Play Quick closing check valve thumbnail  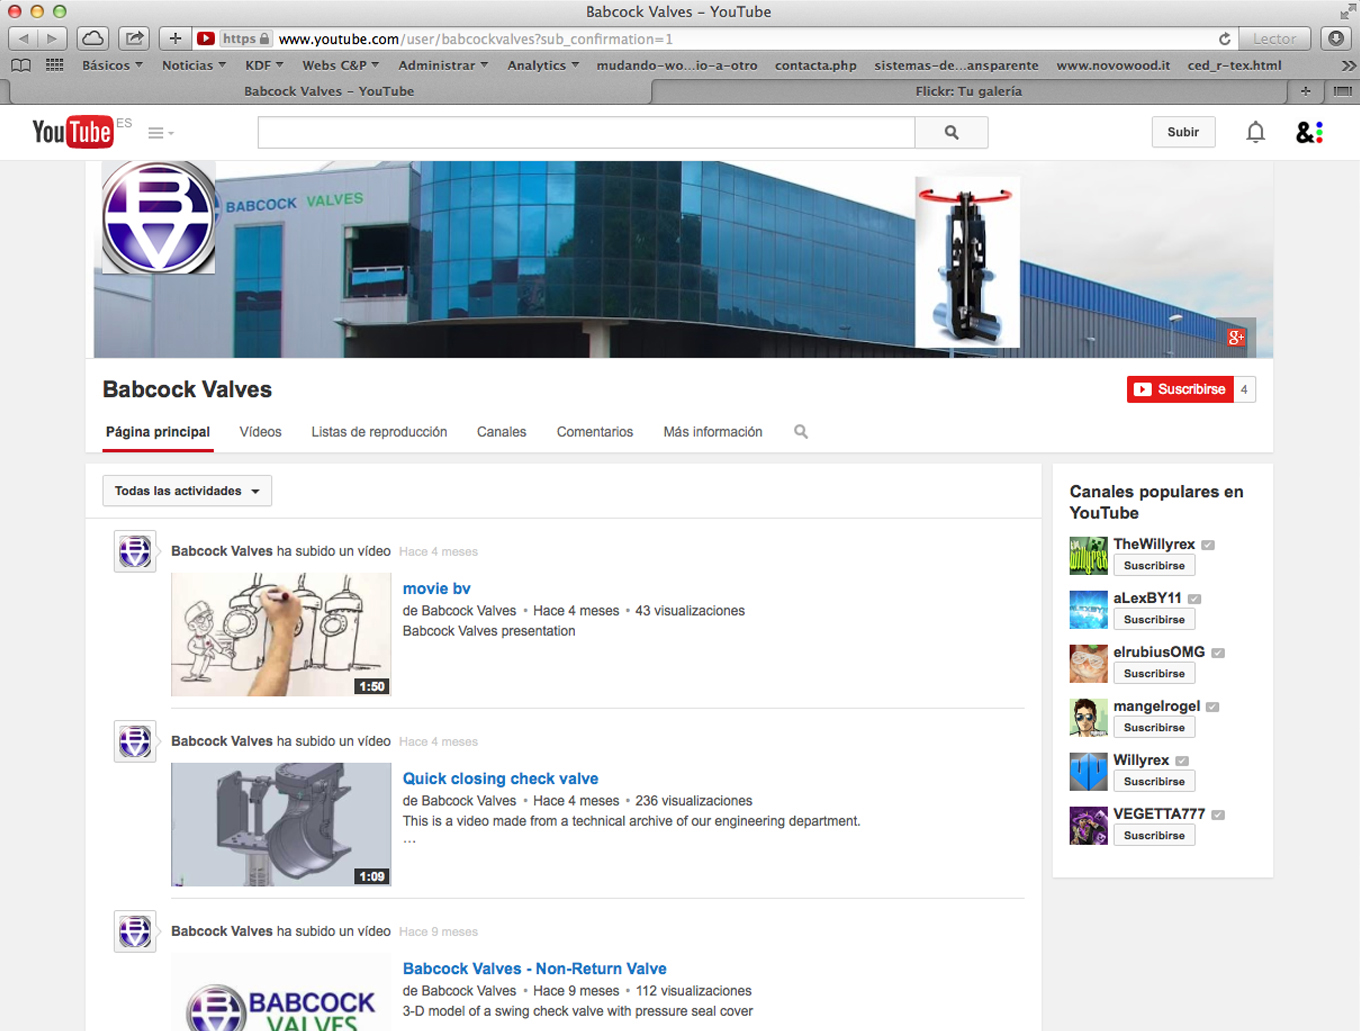pos(281,824)
